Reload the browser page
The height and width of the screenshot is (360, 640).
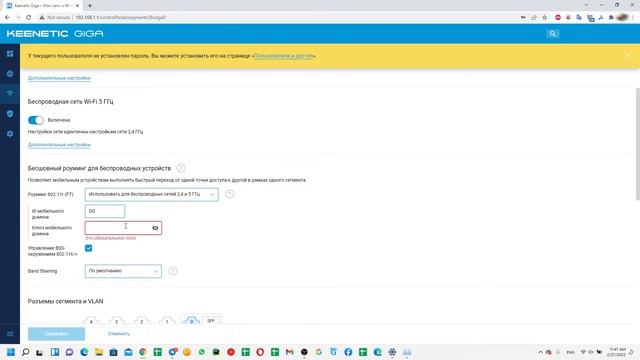pos(29,18)
